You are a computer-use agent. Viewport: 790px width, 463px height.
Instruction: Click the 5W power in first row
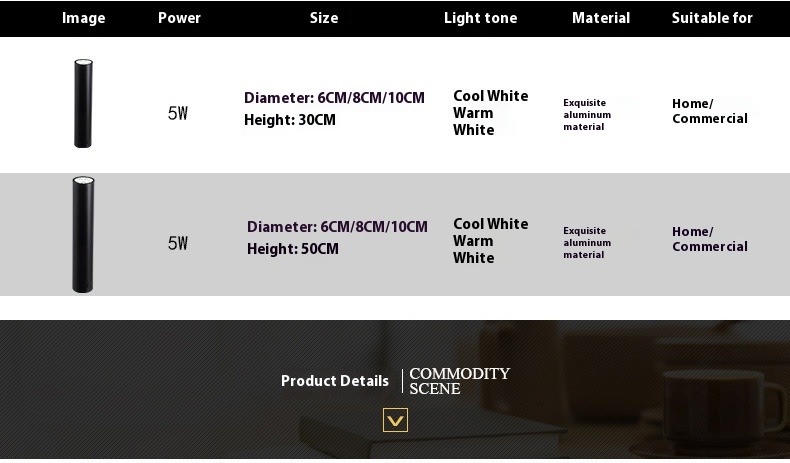178,113
